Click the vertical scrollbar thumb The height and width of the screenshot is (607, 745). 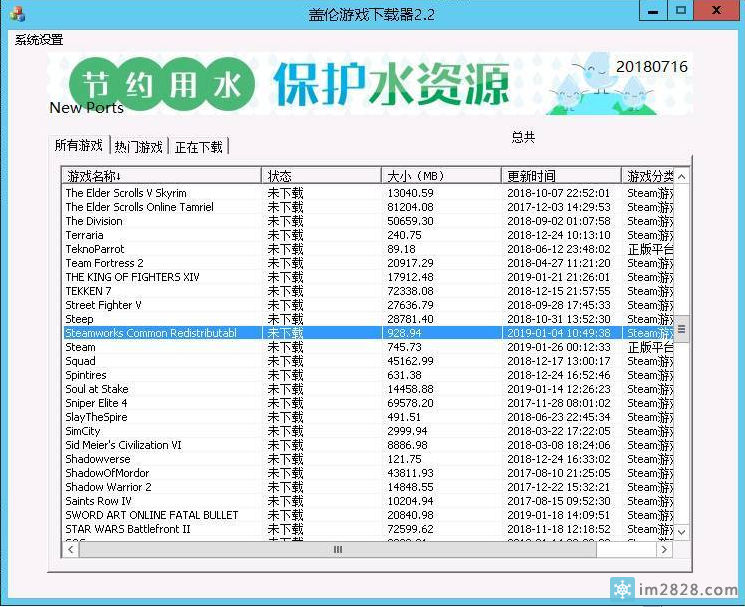coord(682,329)
